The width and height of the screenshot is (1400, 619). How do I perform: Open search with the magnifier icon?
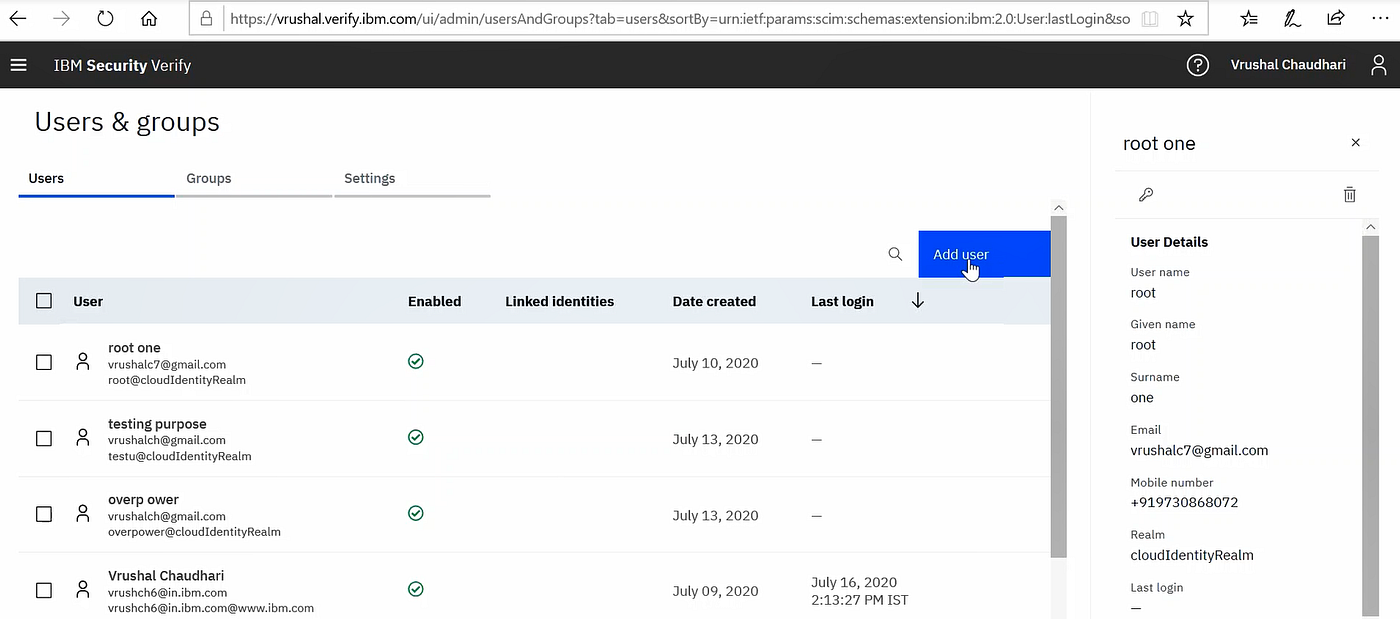(x=895, y=254)
